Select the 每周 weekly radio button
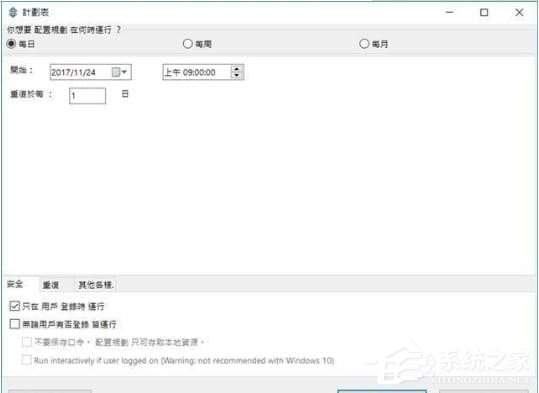The image size is (539, 393). coord(187,44)
